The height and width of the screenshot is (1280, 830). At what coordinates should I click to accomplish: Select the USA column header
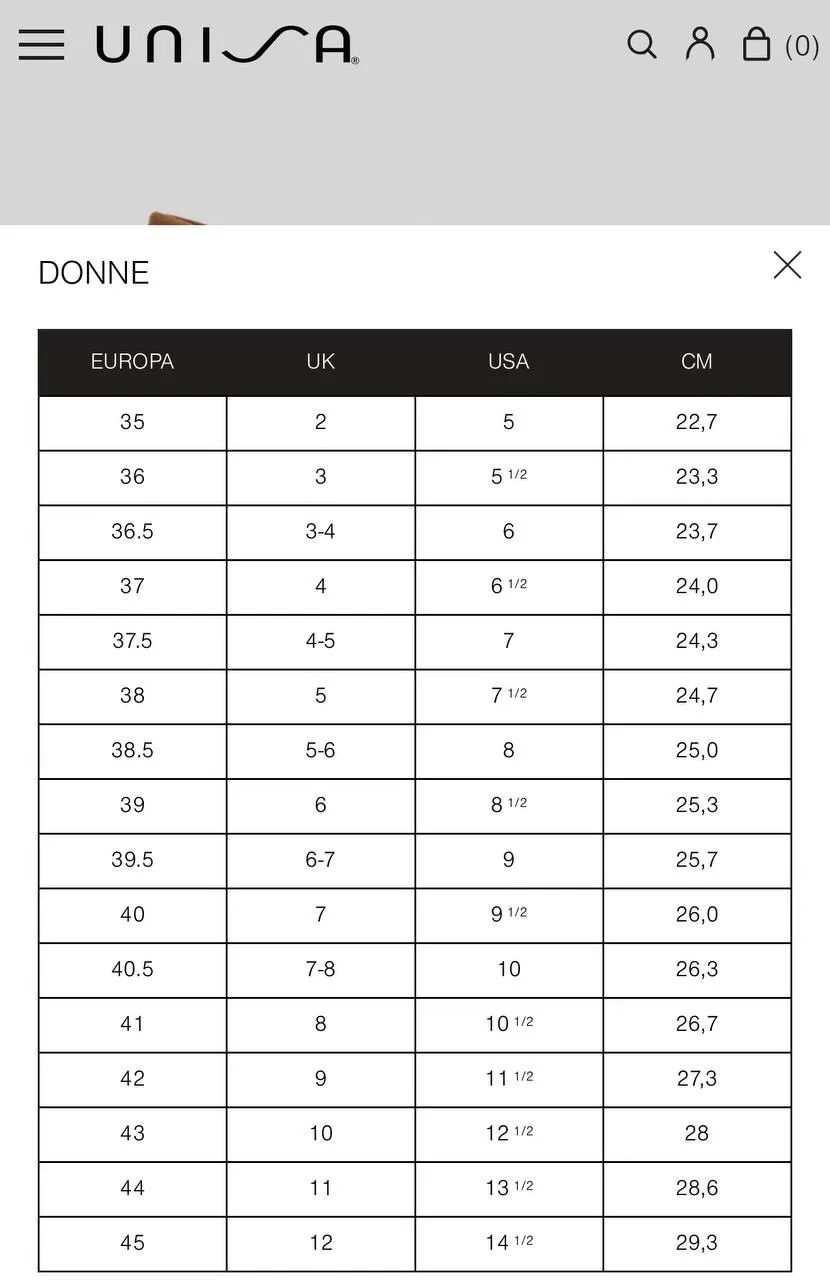pyautogui.click(x=509, y=362)
